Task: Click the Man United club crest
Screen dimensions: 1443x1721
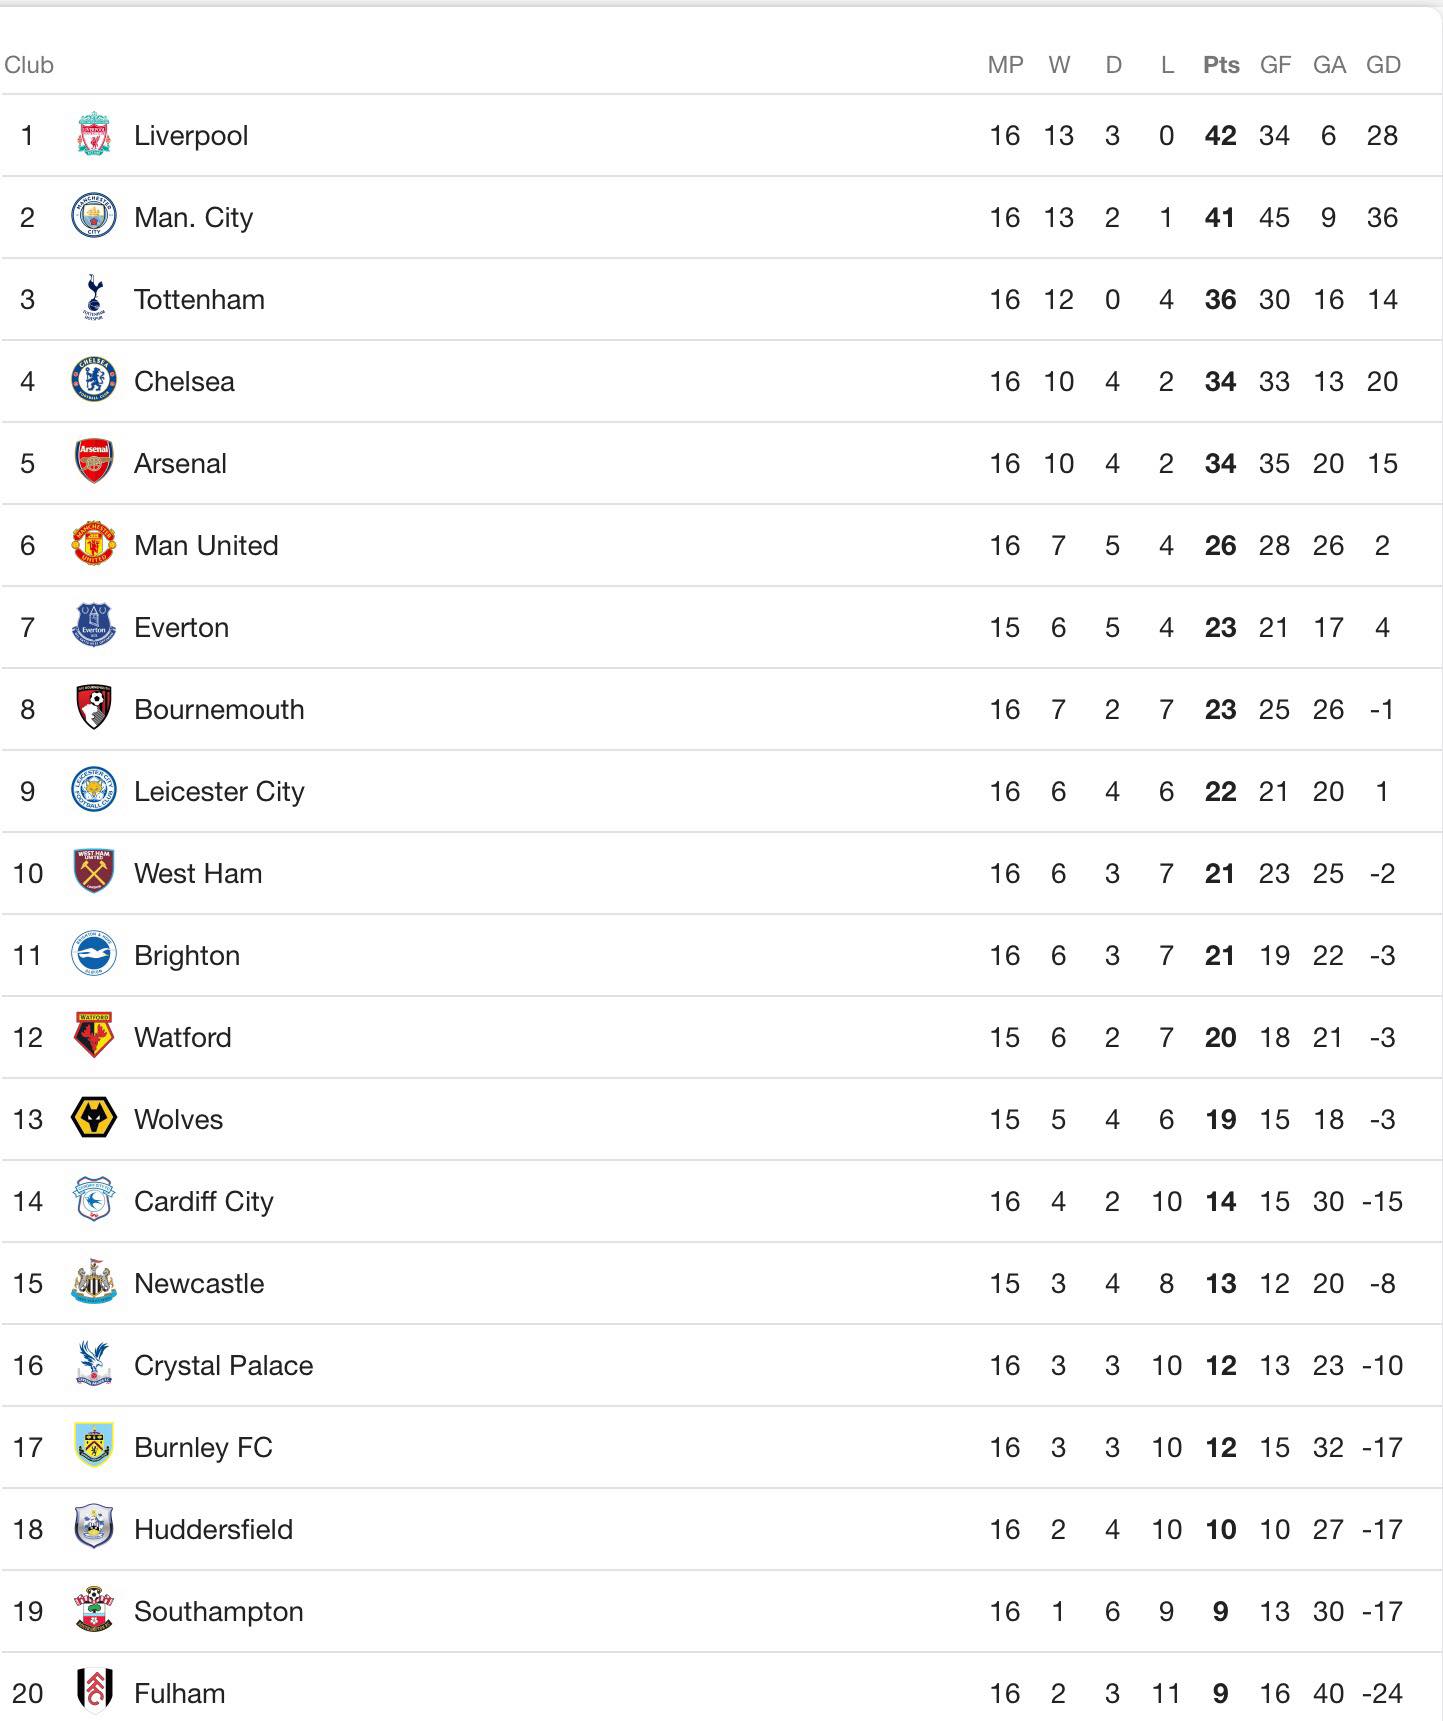Action: tap(94, 545)
